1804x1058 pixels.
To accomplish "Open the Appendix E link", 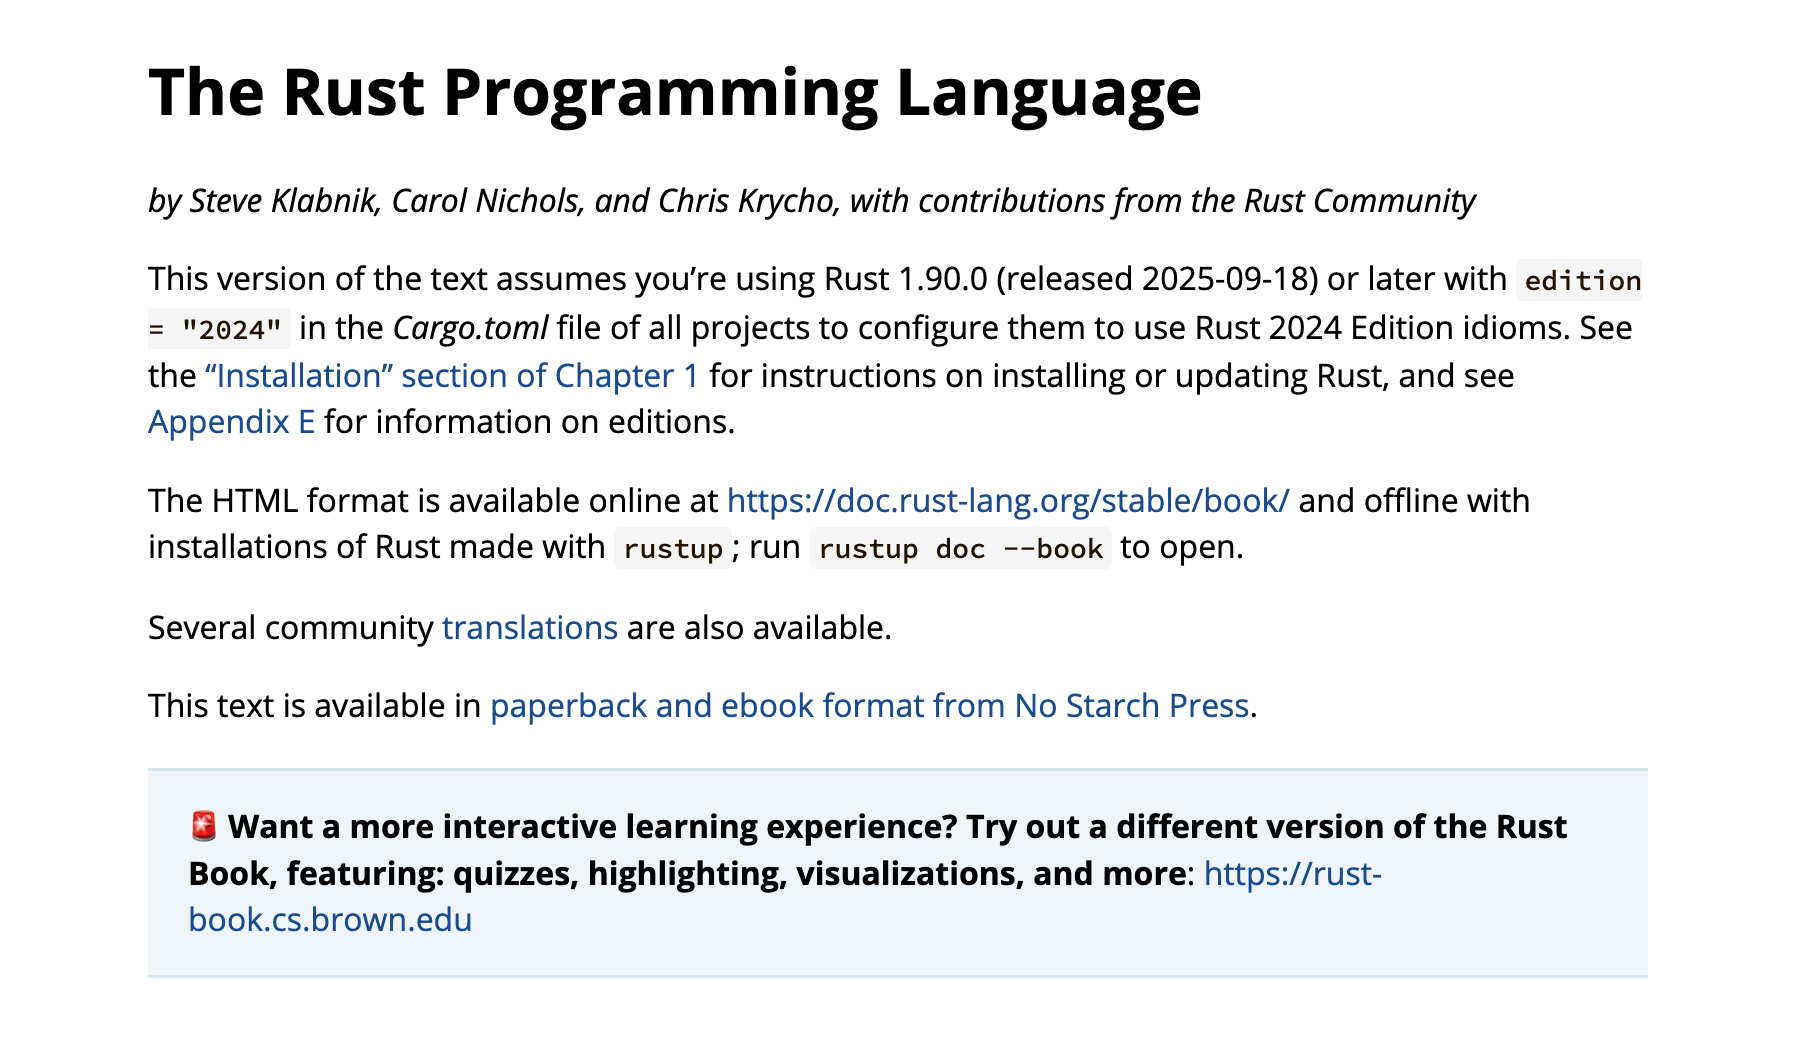I will coord(232,422).
